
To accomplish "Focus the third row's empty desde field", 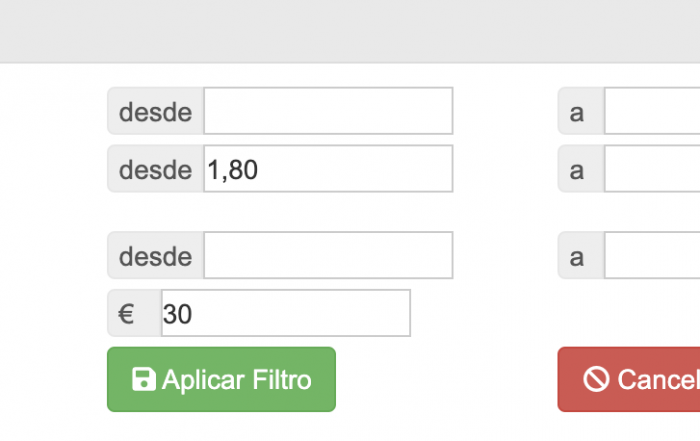I will [329, 255].
